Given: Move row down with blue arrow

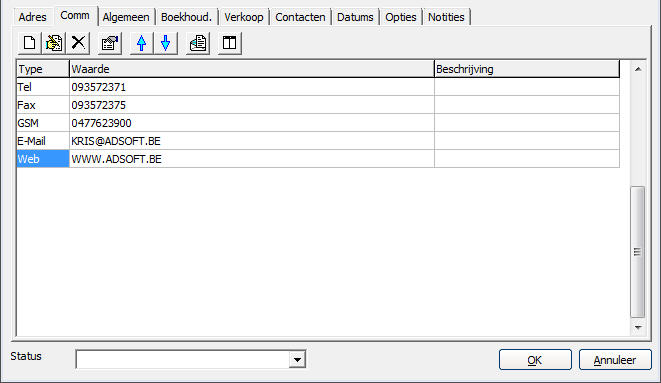Looking at the screenshot, I should click(x=166, y=43).
